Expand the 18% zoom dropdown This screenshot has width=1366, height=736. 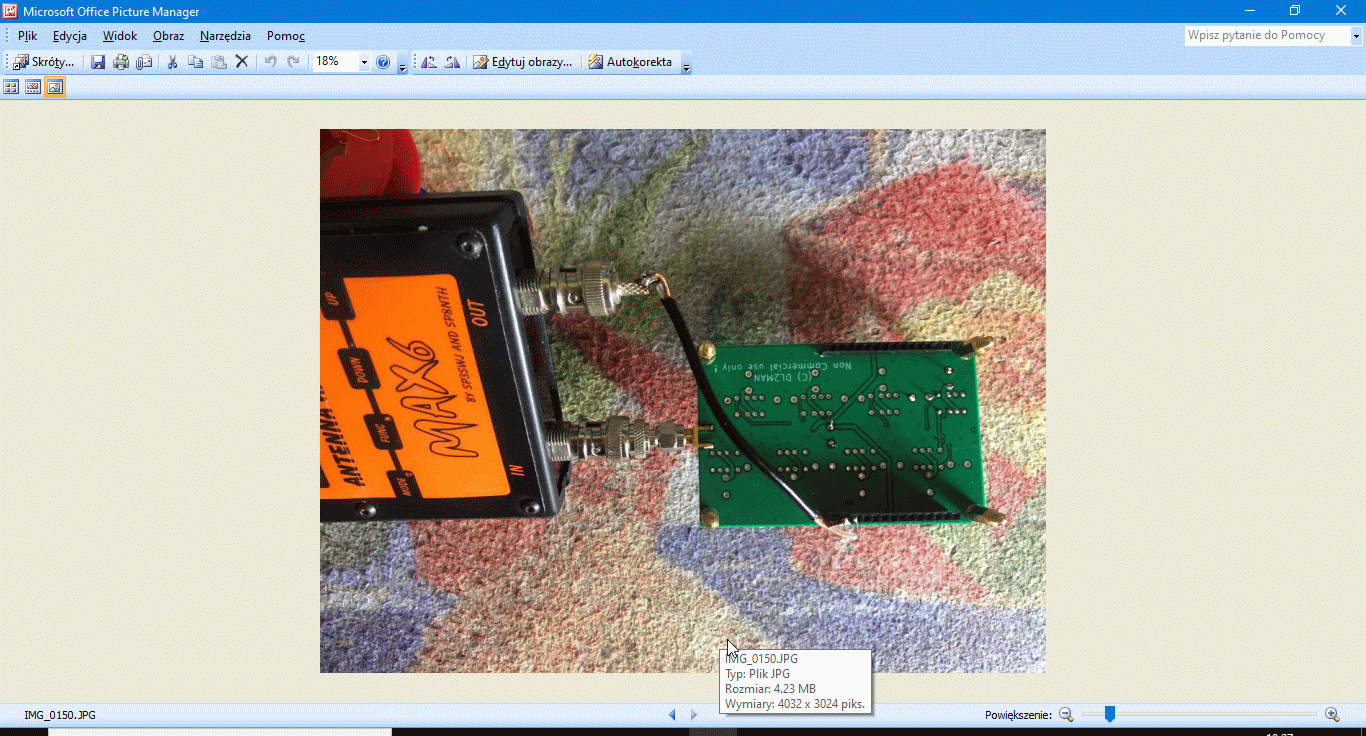pos(364,62)
